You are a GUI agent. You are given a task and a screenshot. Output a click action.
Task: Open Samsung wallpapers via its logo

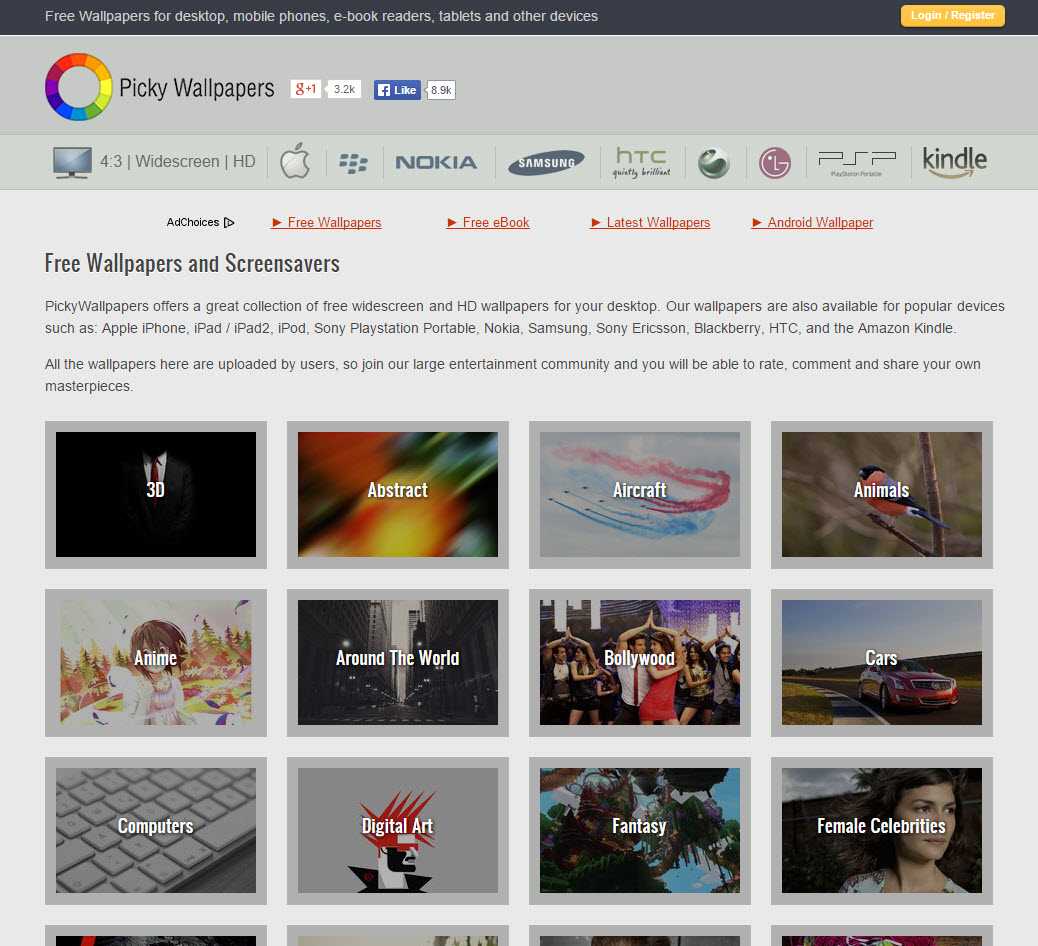tap(546, 163)
